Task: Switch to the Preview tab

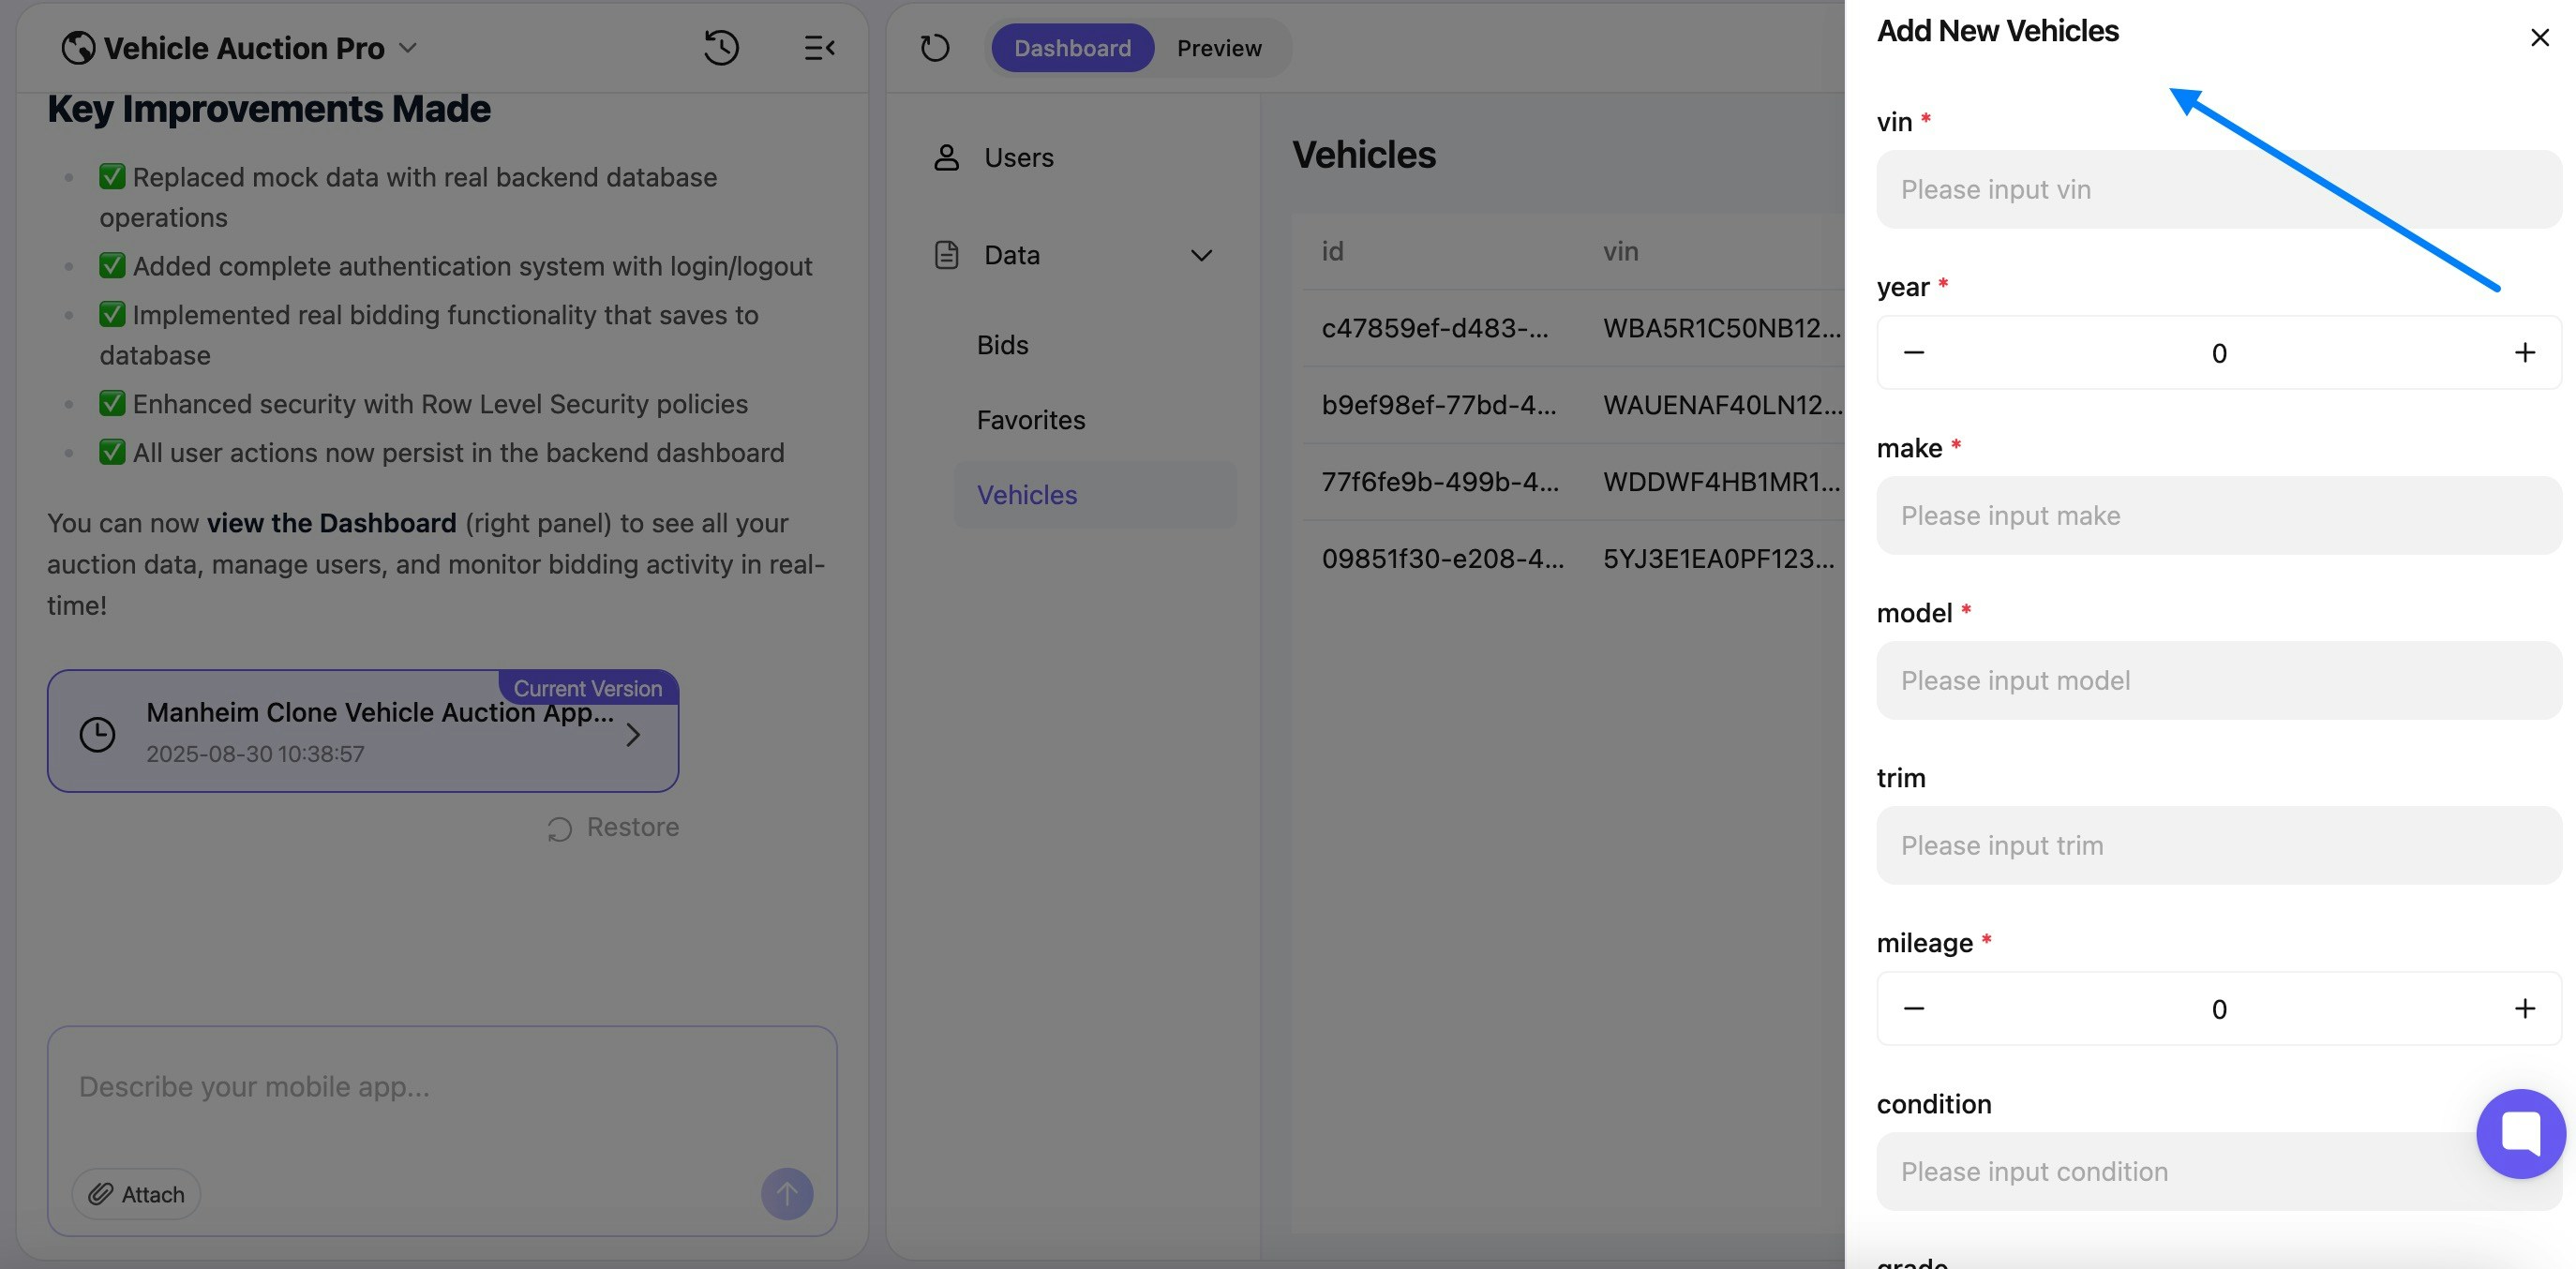Action: point(1218,47)
